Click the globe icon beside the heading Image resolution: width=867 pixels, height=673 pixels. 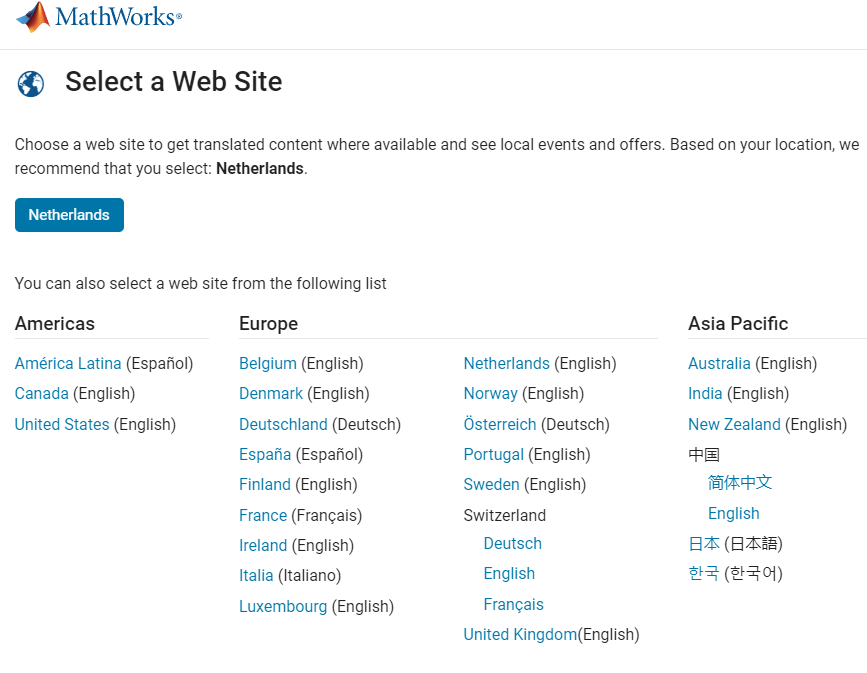coord(30,83)
